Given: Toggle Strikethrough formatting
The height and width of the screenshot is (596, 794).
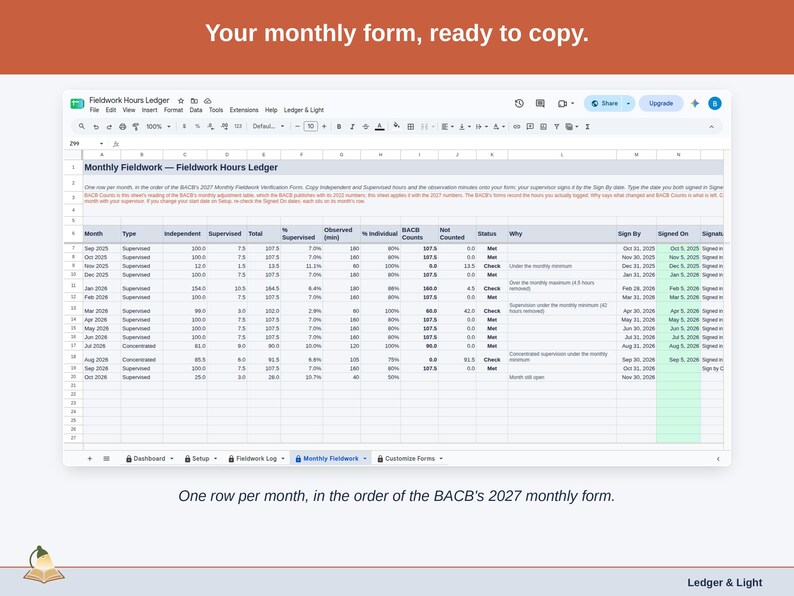Looking at the screenshot, I should point(366,127).
